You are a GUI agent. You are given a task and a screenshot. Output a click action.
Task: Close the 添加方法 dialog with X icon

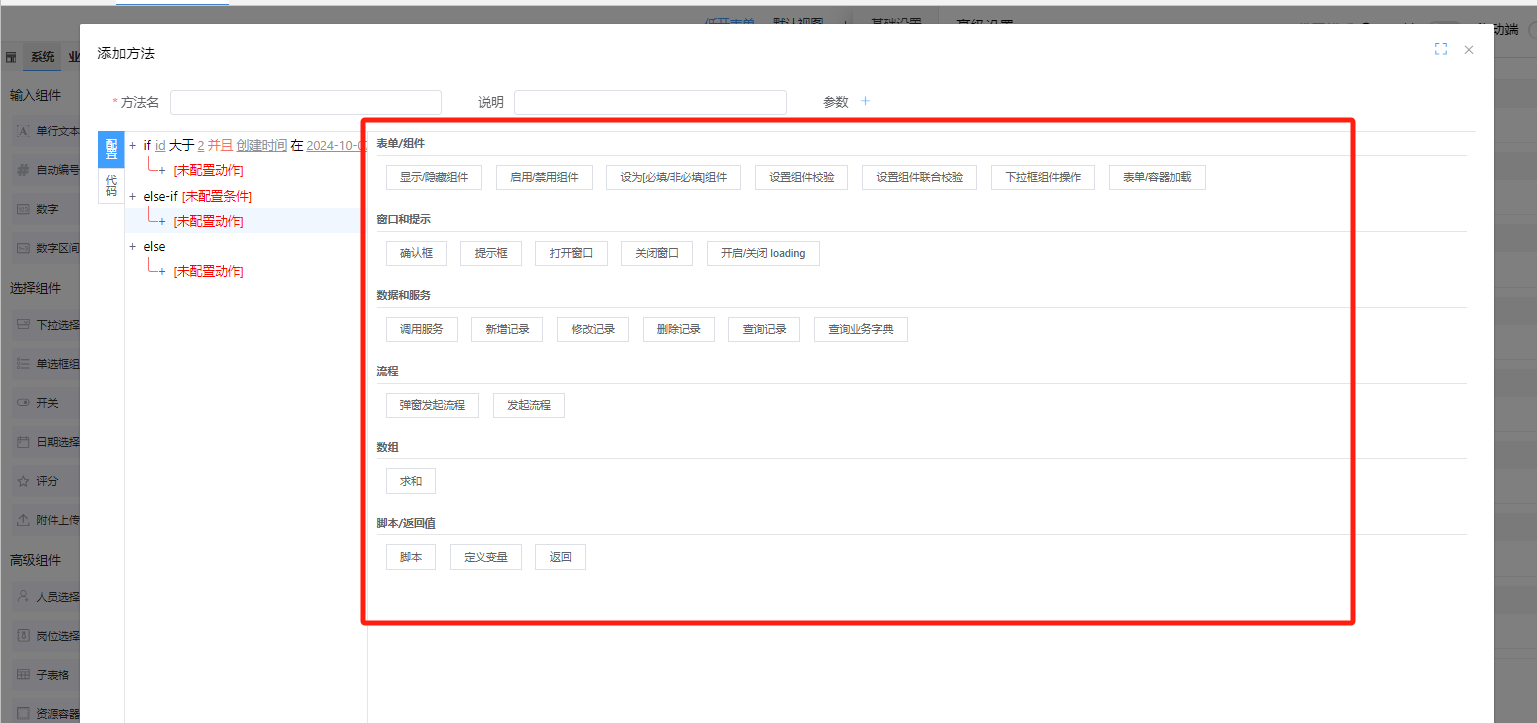(1469, 49)
